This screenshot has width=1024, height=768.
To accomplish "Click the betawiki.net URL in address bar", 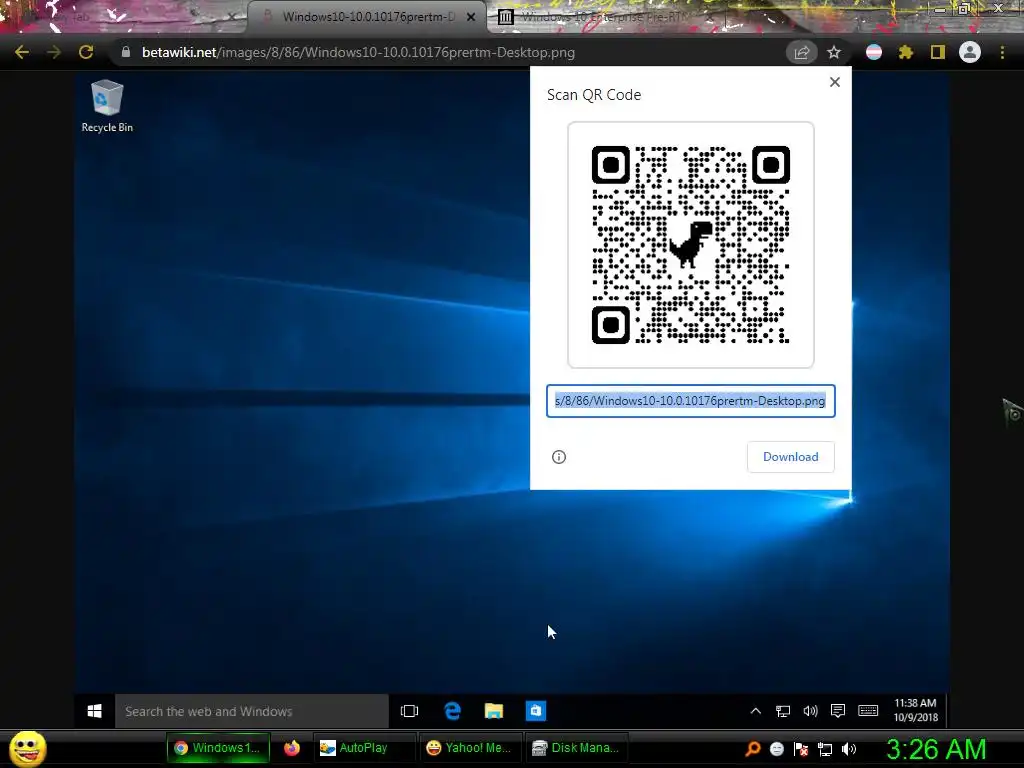I will point(359,52).
